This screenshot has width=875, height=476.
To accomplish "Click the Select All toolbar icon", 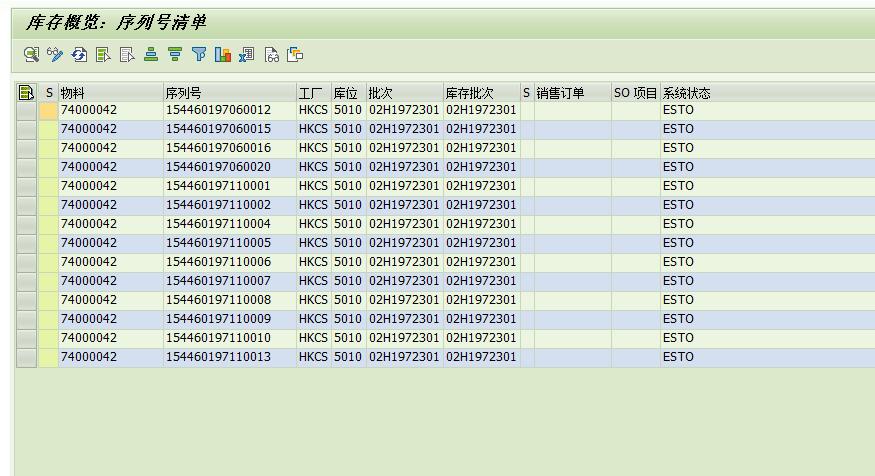I will 103,55.
